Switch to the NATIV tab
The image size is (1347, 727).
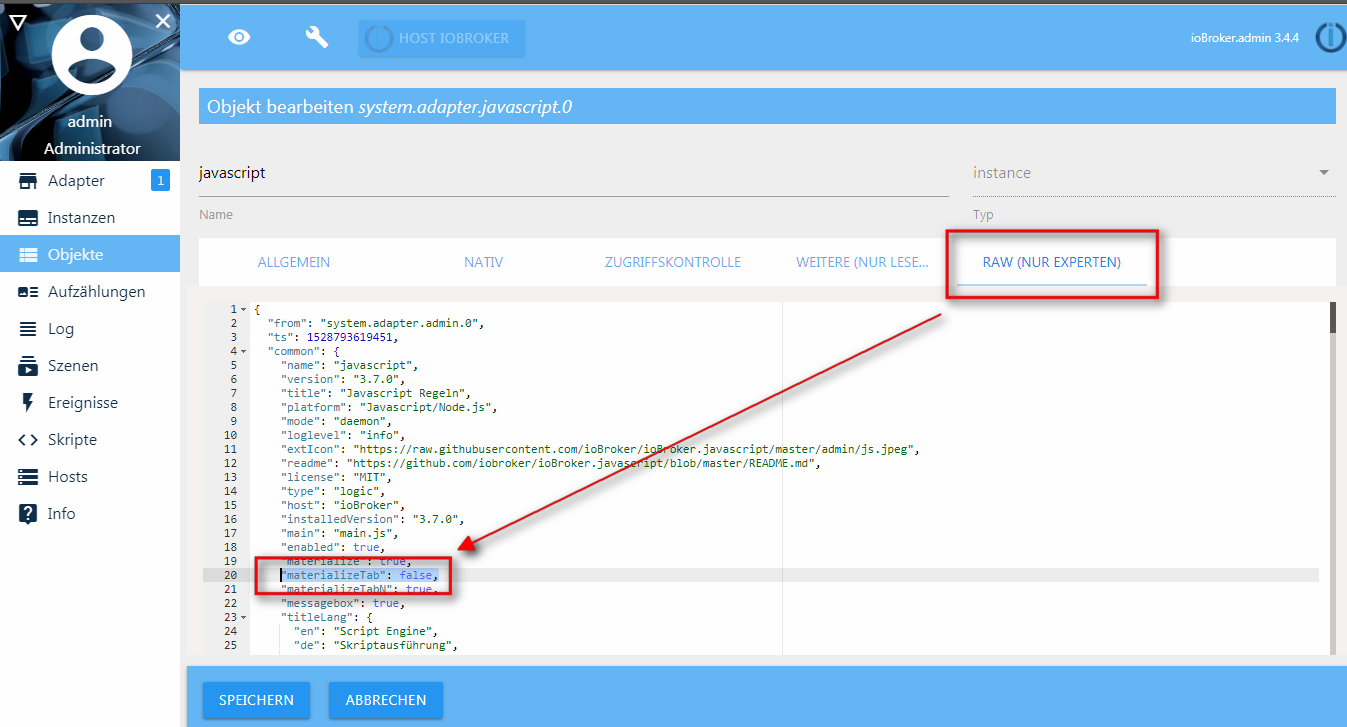point(484,262)
